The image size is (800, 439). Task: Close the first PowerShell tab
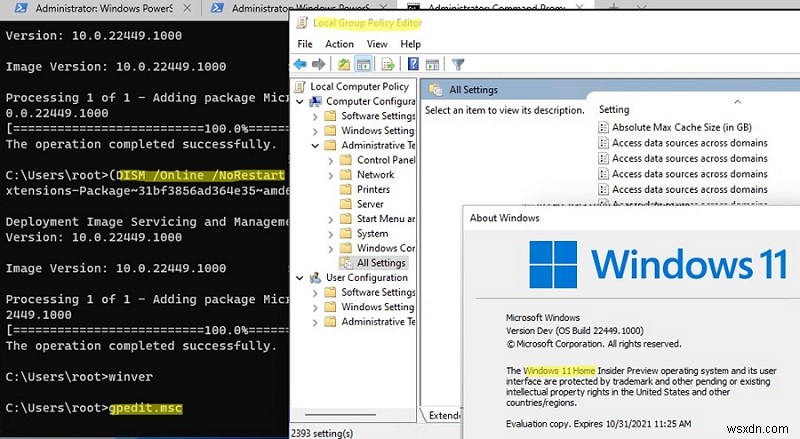point(187,8)
